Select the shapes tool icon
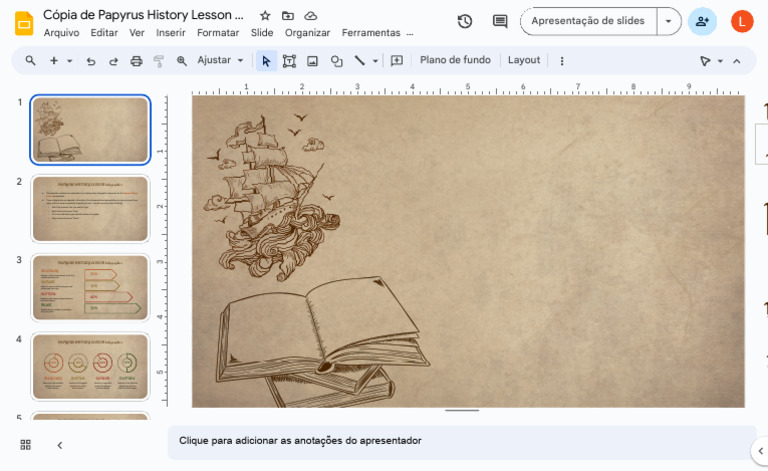The width and height of the screenshot is (768, 471). 336,61
